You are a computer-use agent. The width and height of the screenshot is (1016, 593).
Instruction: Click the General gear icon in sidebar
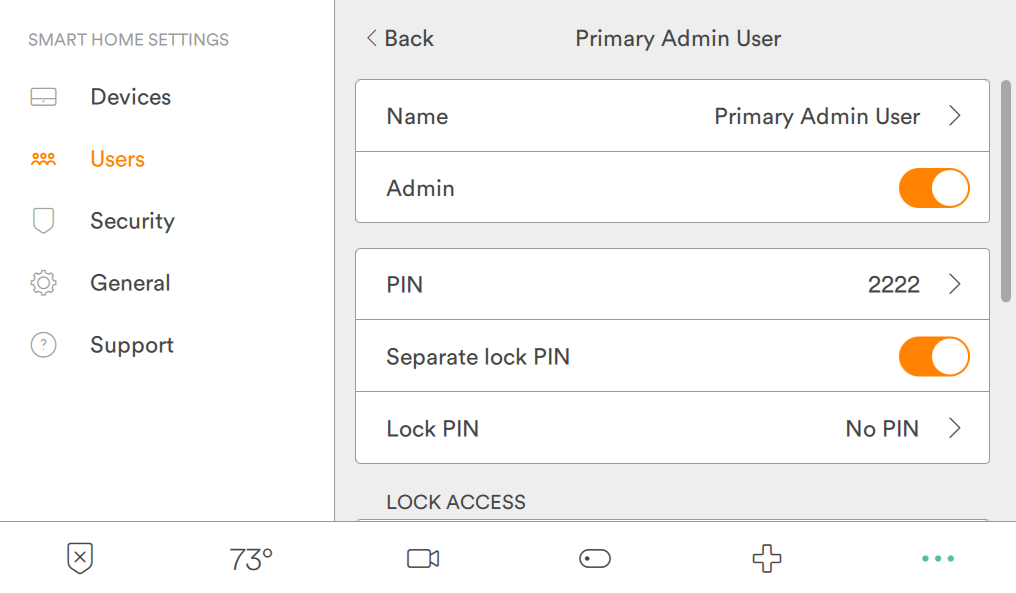pos(43,283)
